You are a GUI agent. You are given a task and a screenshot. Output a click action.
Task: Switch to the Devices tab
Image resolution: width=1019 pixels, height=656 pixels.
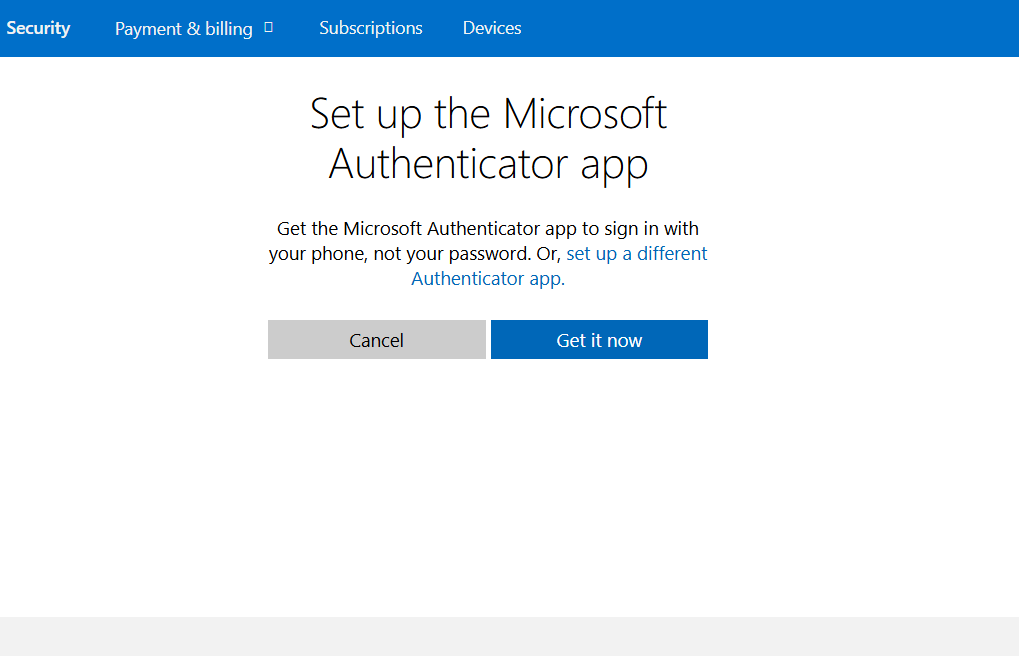[492, 28]
